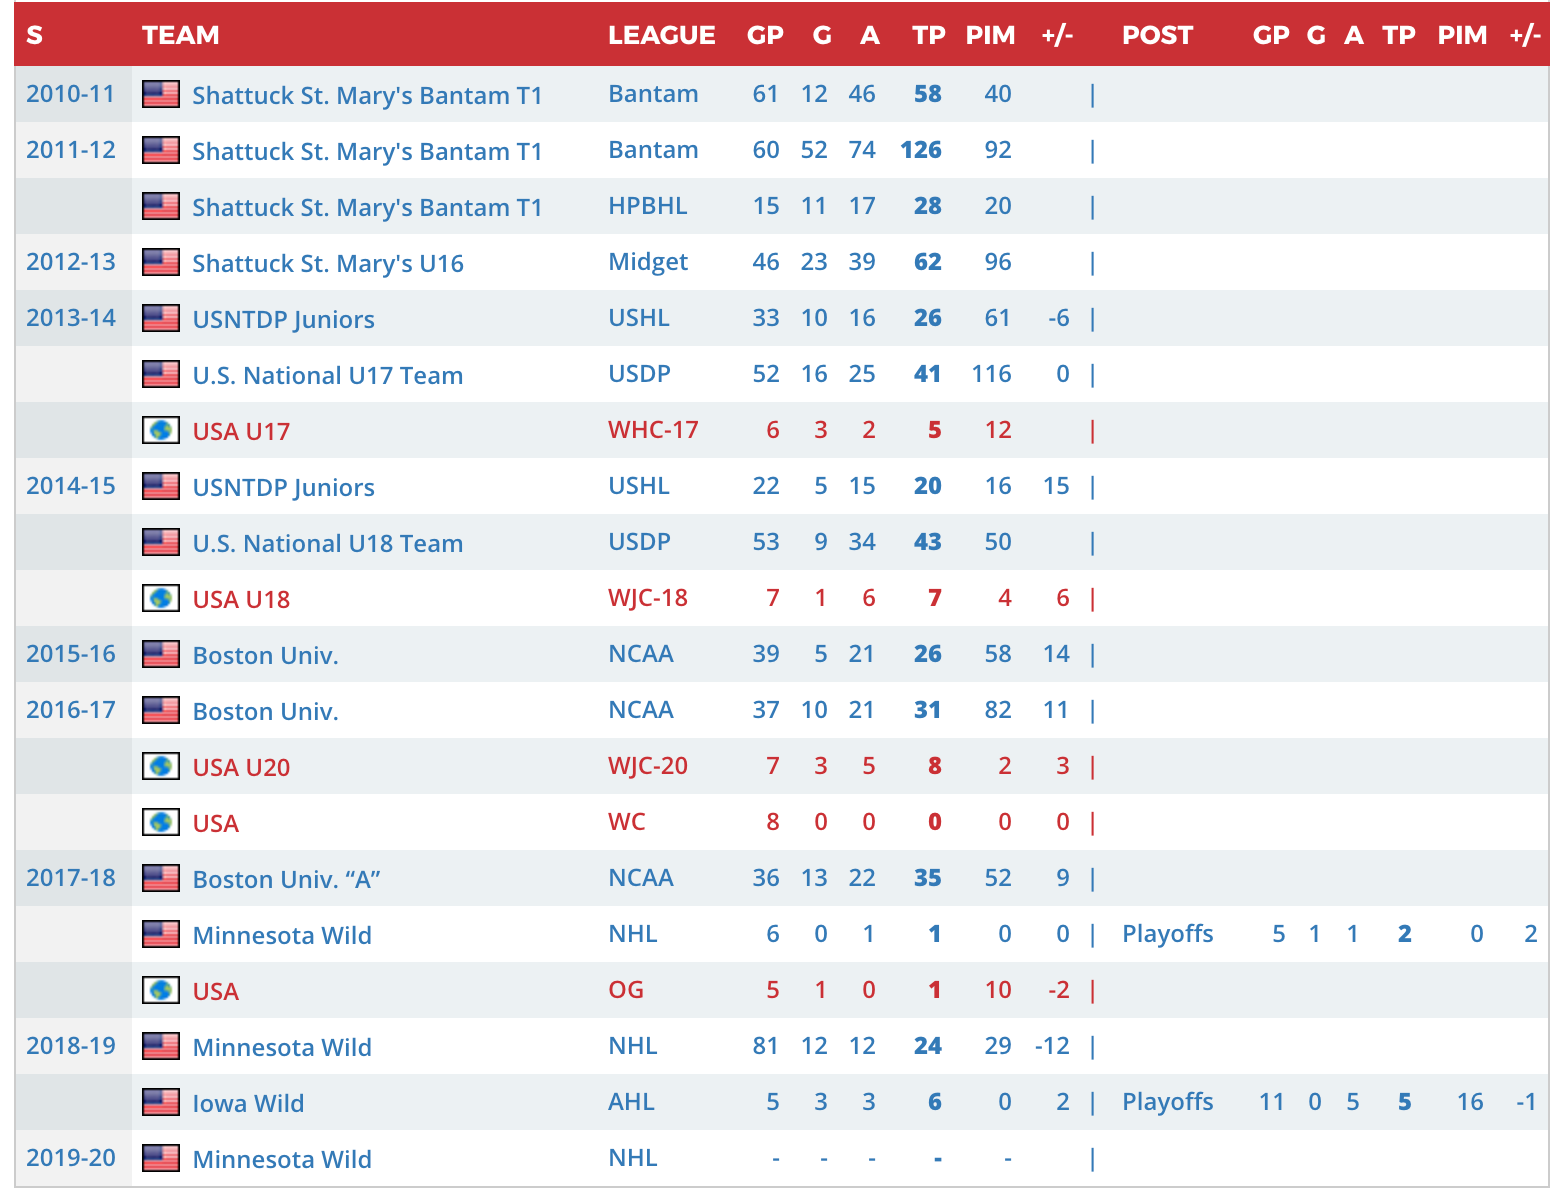
Task: Click the POST column header
Action: [1157, 35]
